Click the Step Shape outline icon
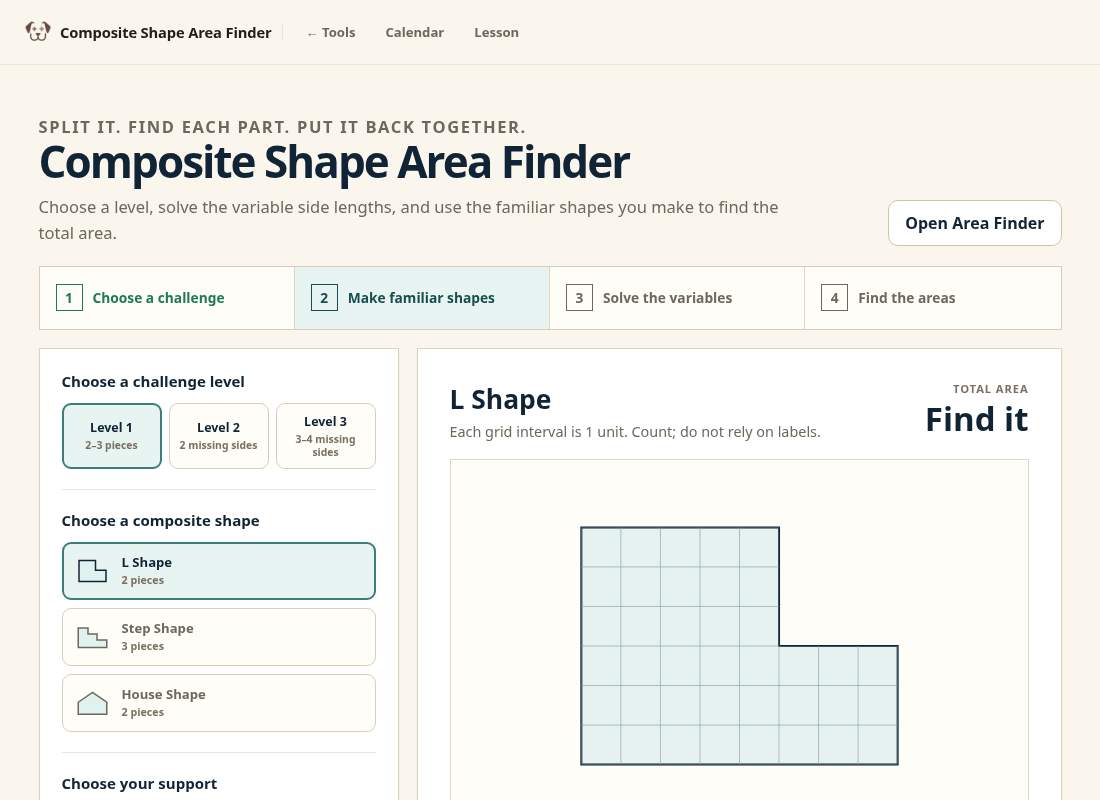 click(x=92, y=636)
